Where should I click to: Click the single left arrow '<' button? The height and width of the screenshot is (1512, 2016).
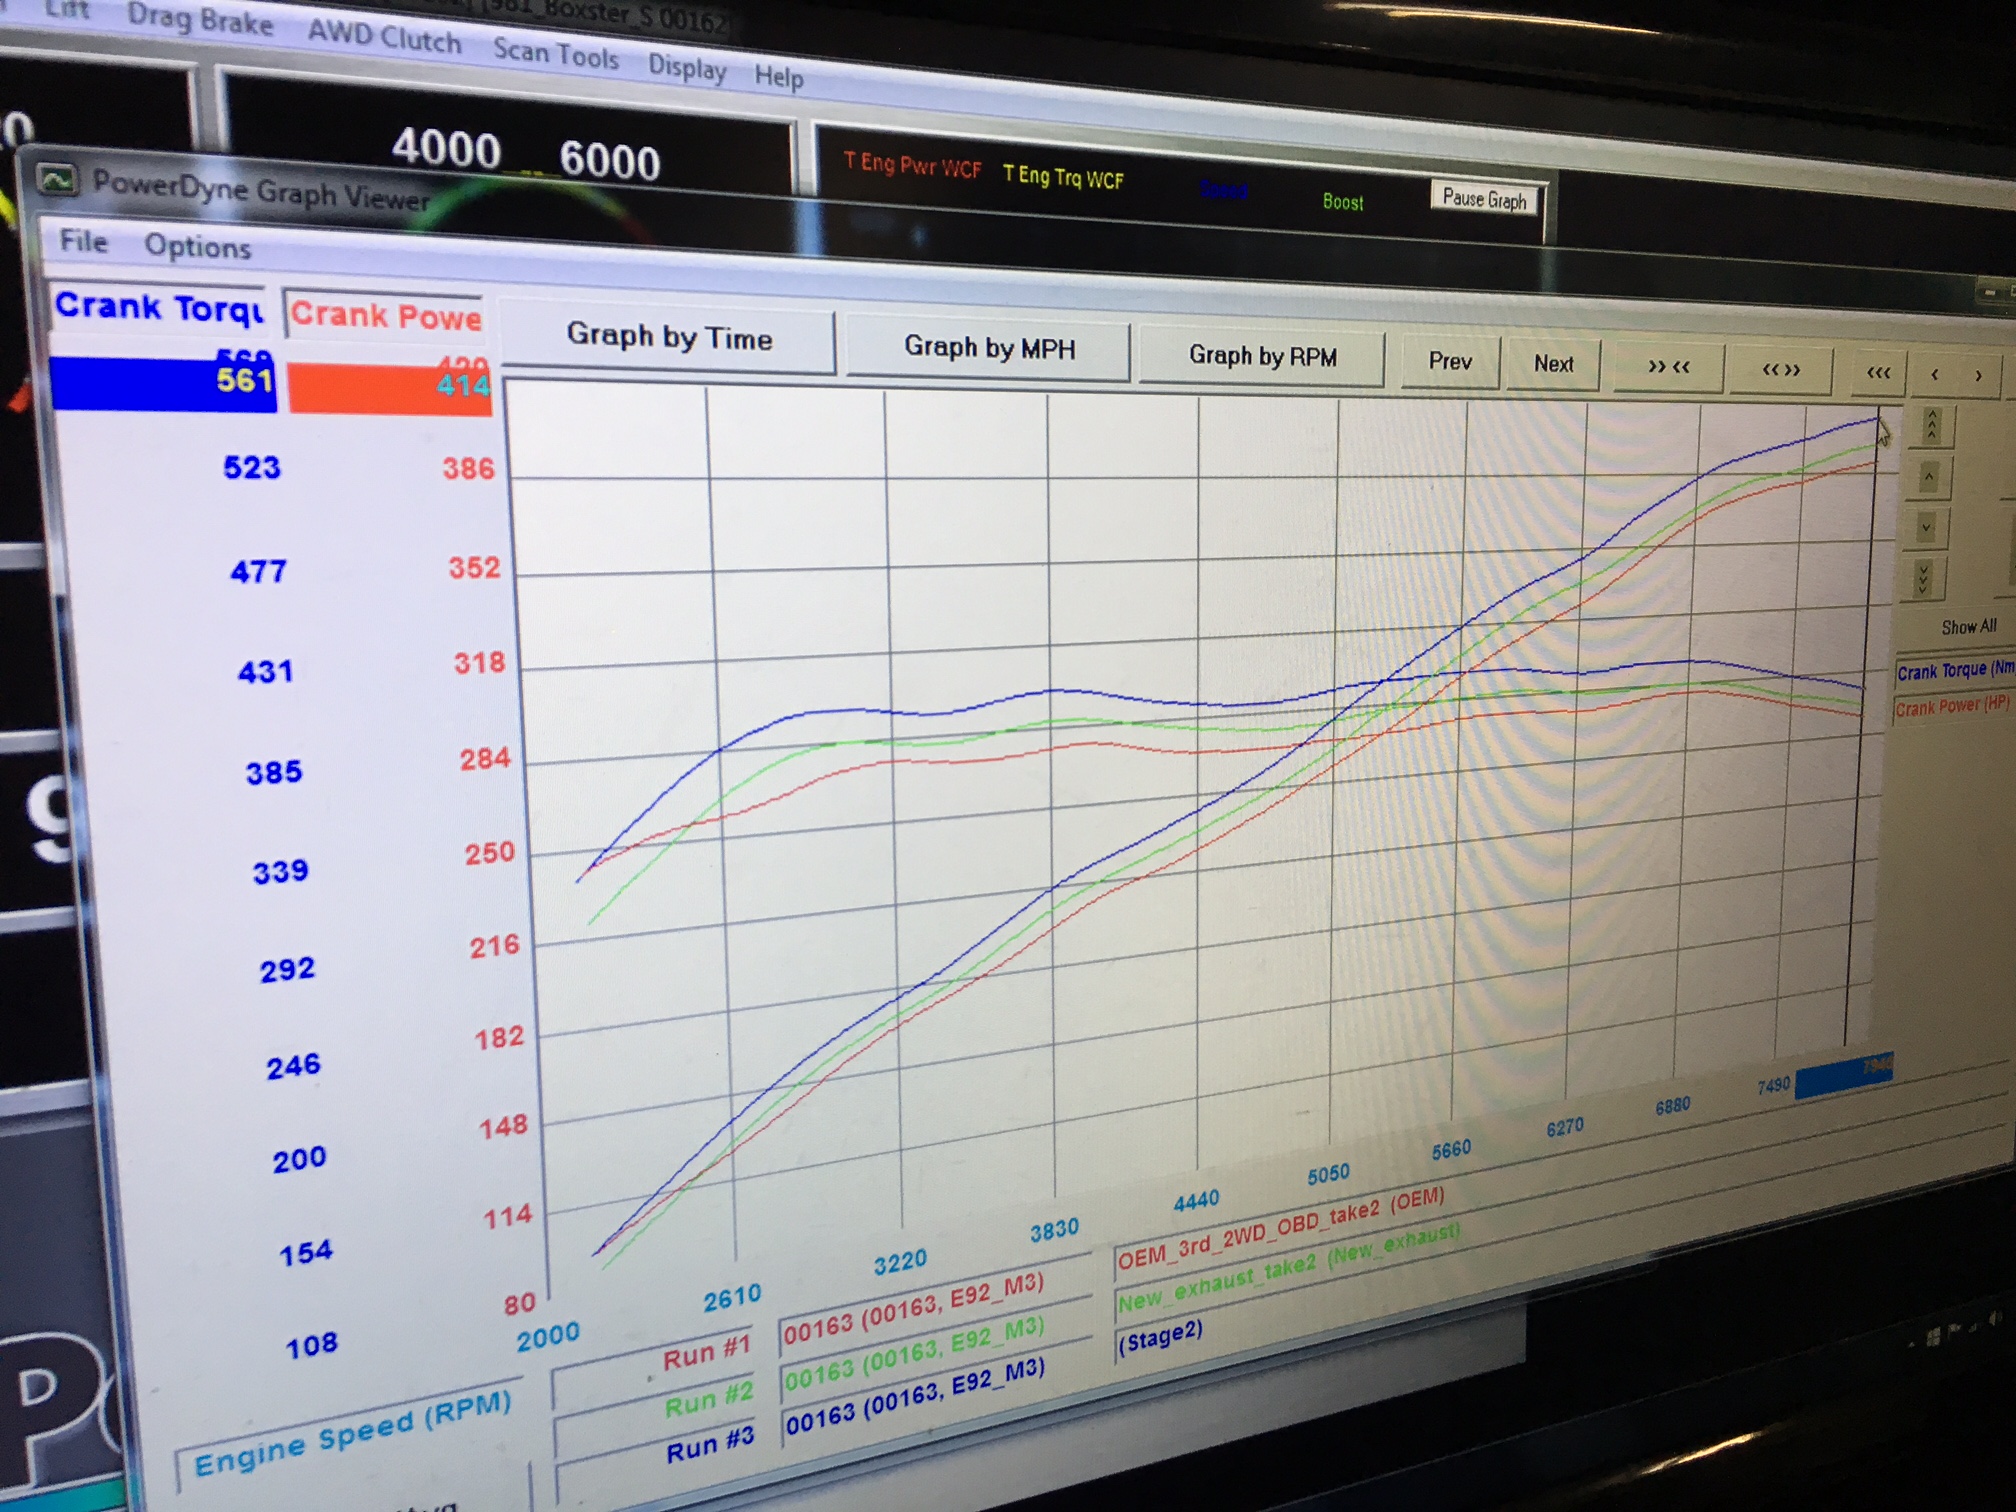click(x=1935, y=375)
